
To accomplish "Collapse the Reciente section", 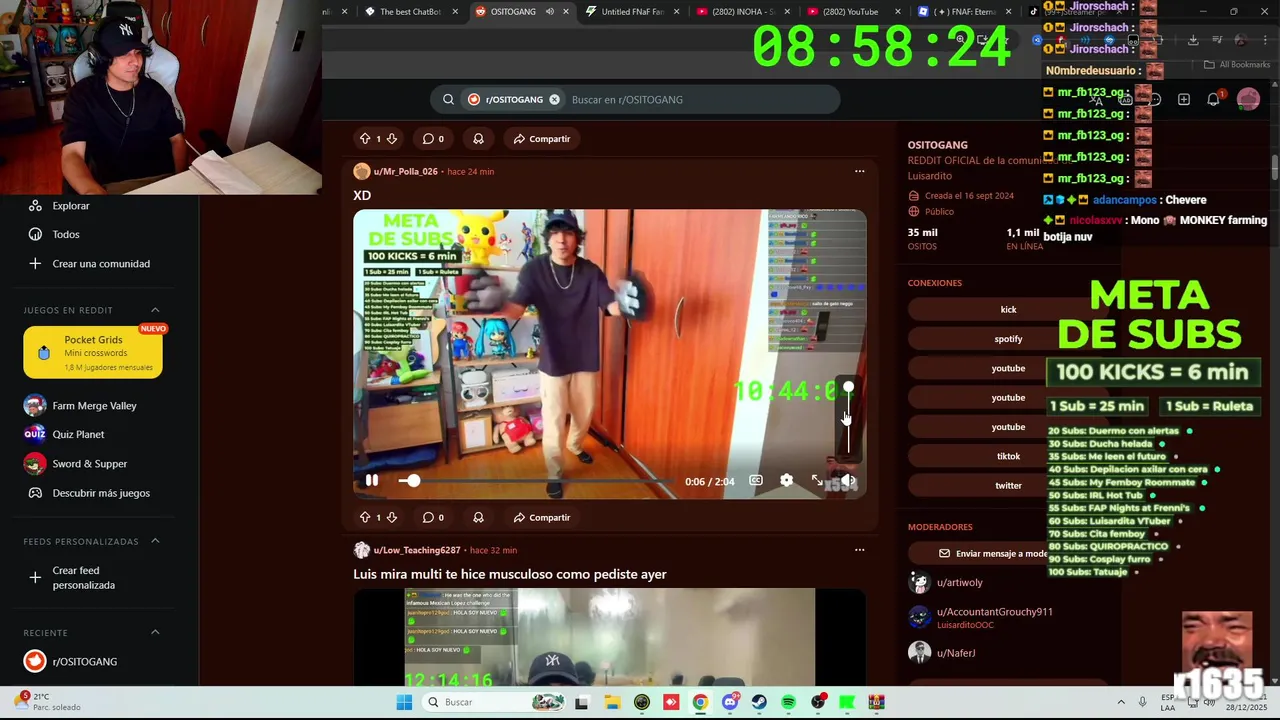I will (155, 632).
